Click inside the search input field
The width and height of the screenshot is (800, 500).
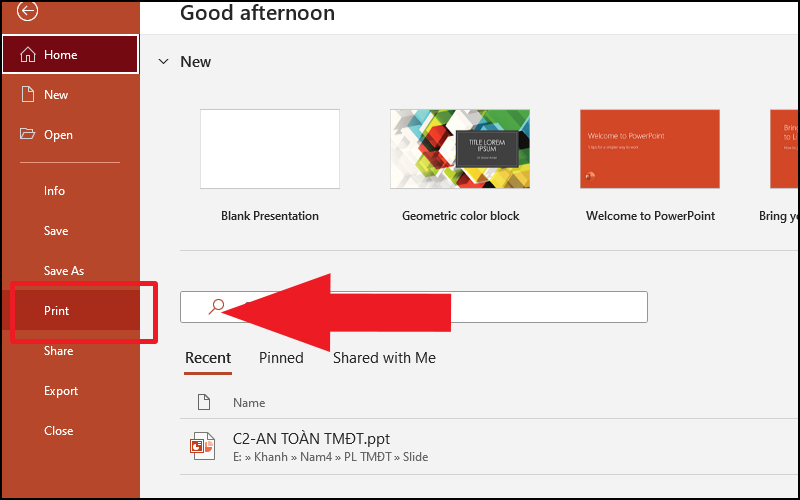click(414, 307)
